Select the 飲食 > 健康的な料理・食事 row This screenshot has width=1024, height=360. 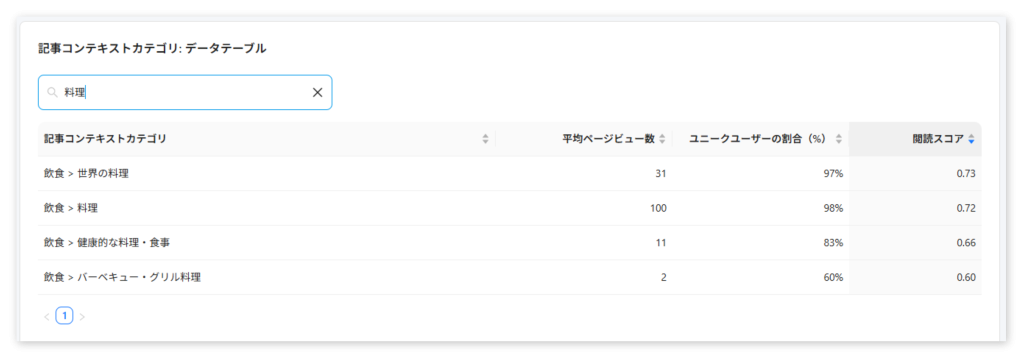[x=509, y=242]
